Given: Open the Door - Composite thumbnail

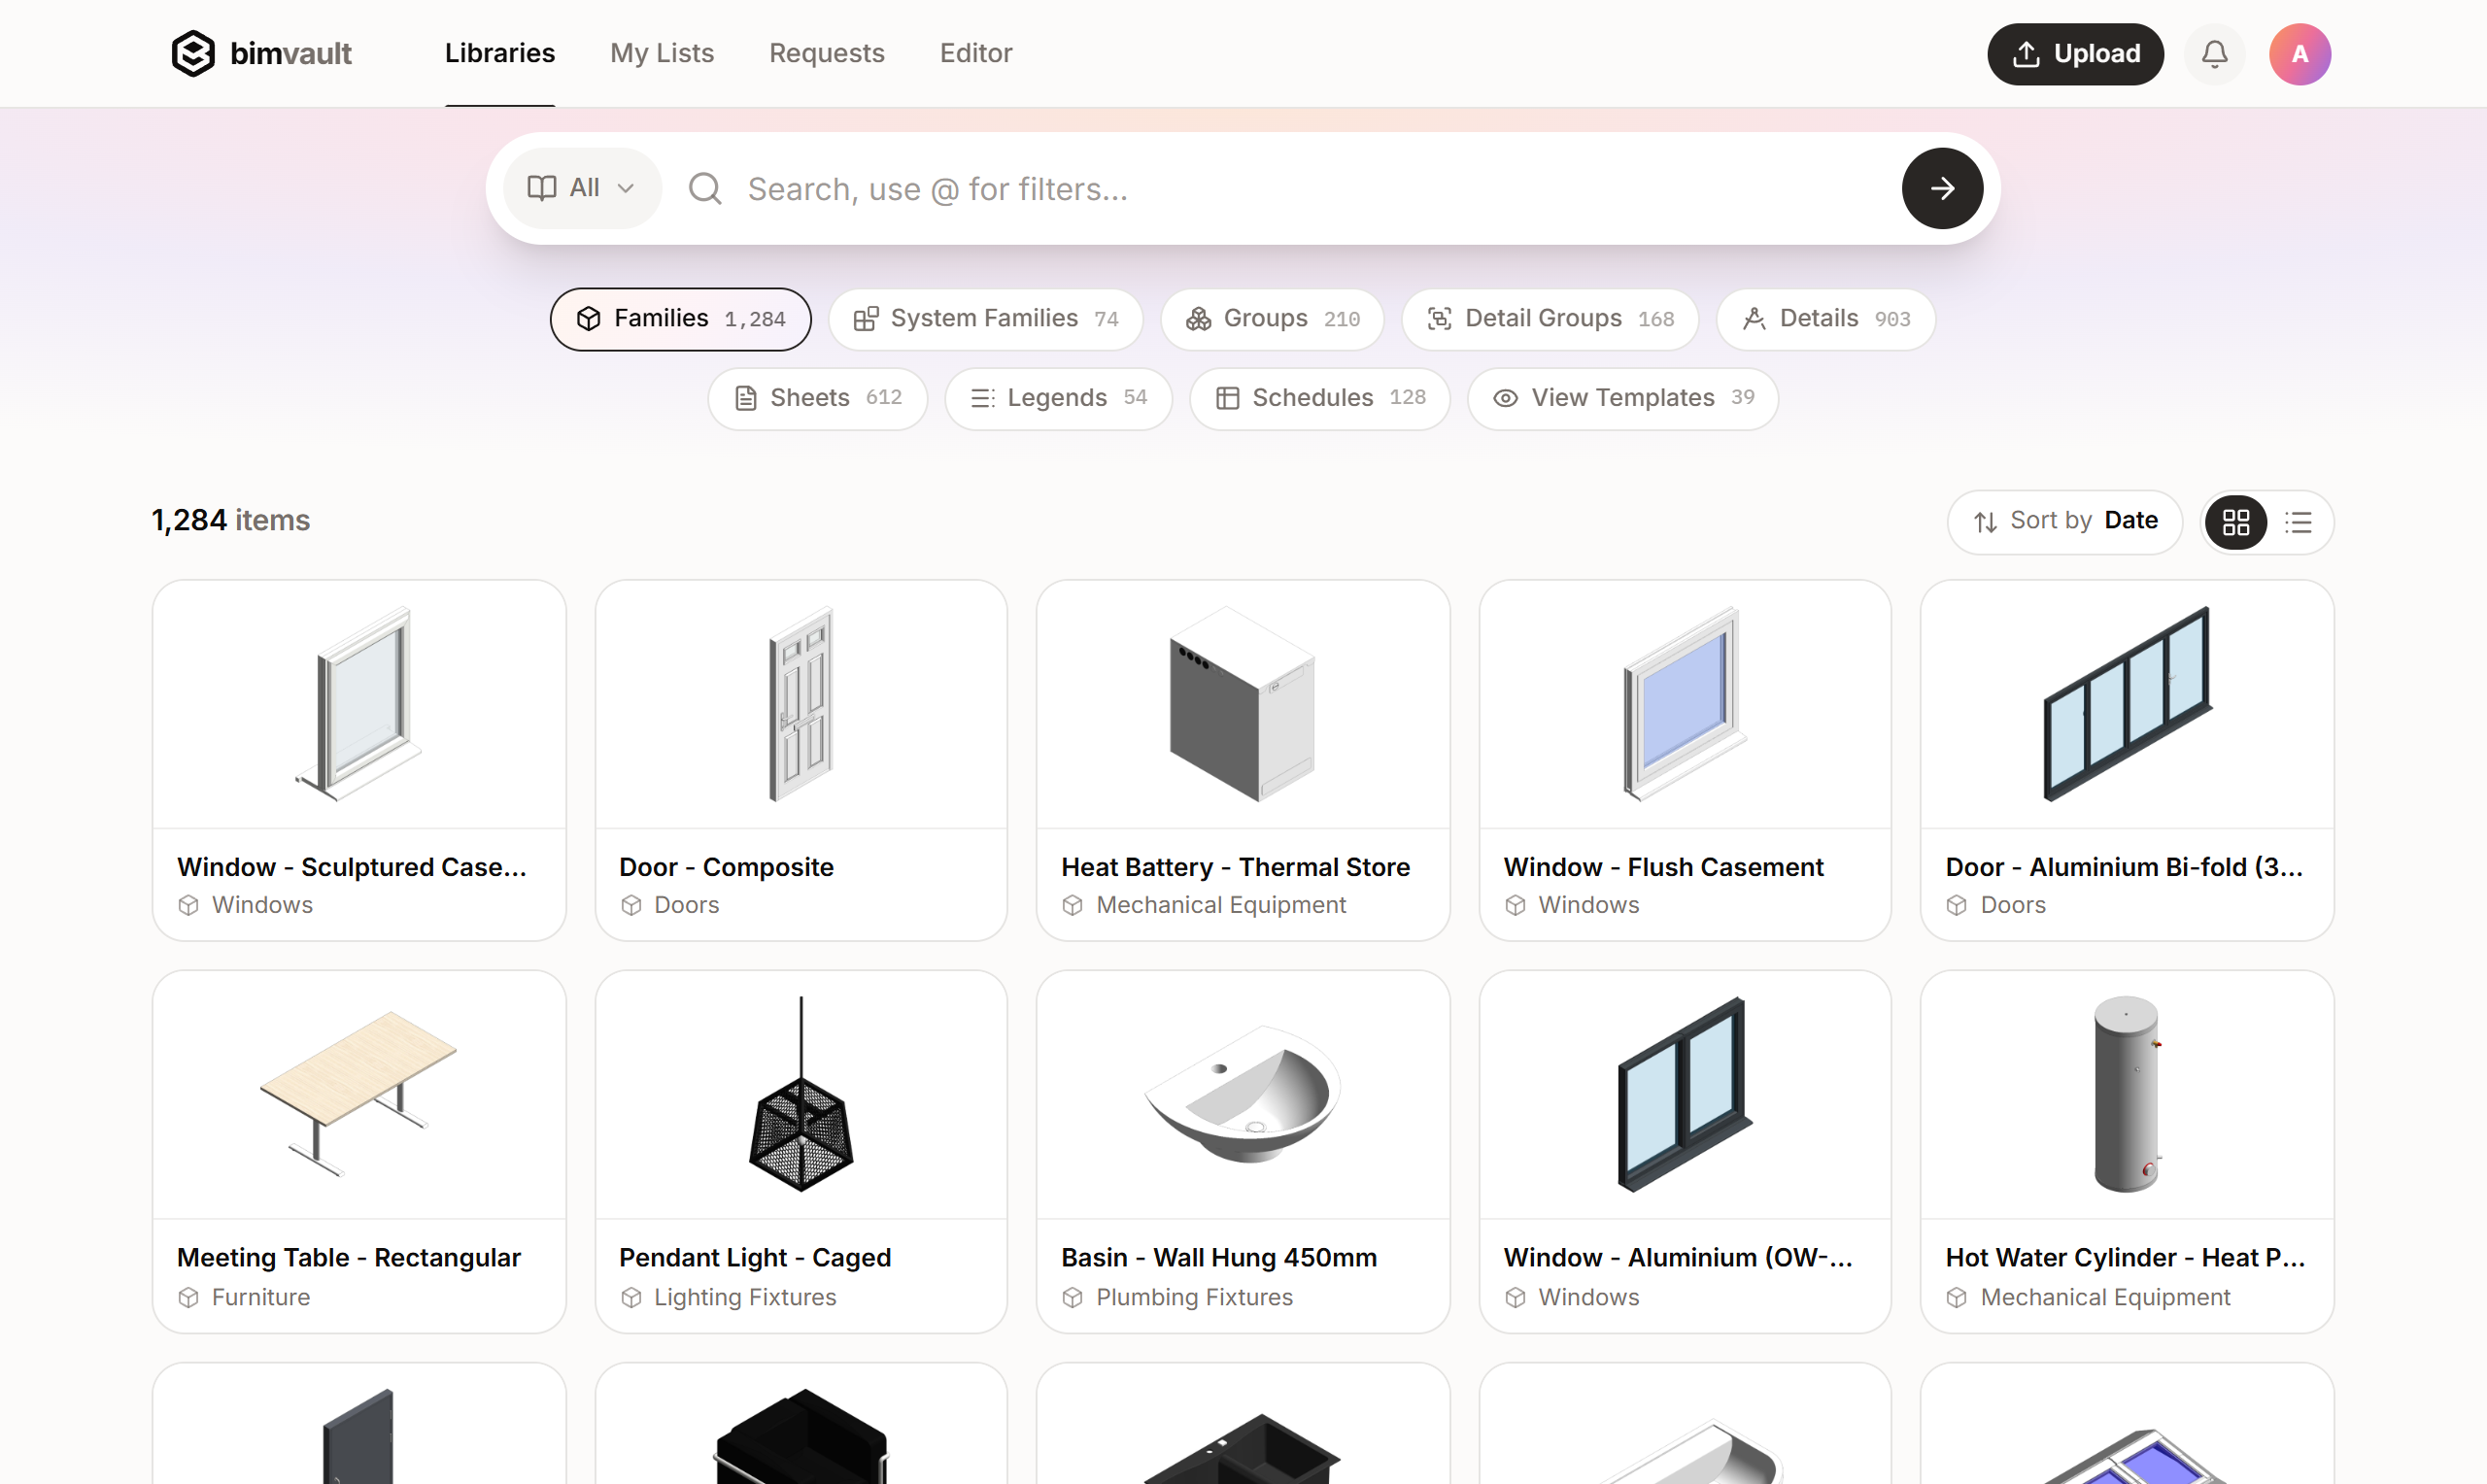Looking at the screenshot, I should pyautogui.click(x=801, y=704).
